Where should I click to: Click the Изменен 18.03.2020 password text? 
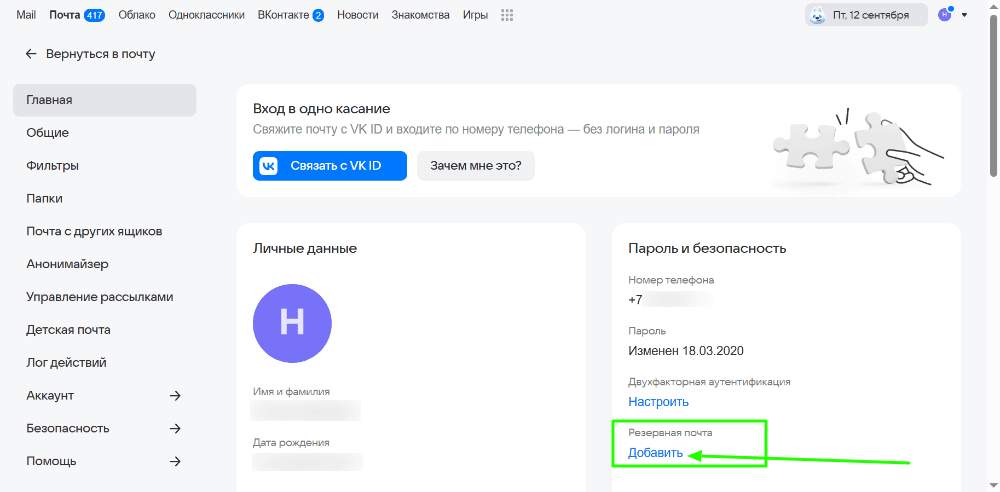click(686, 351)
